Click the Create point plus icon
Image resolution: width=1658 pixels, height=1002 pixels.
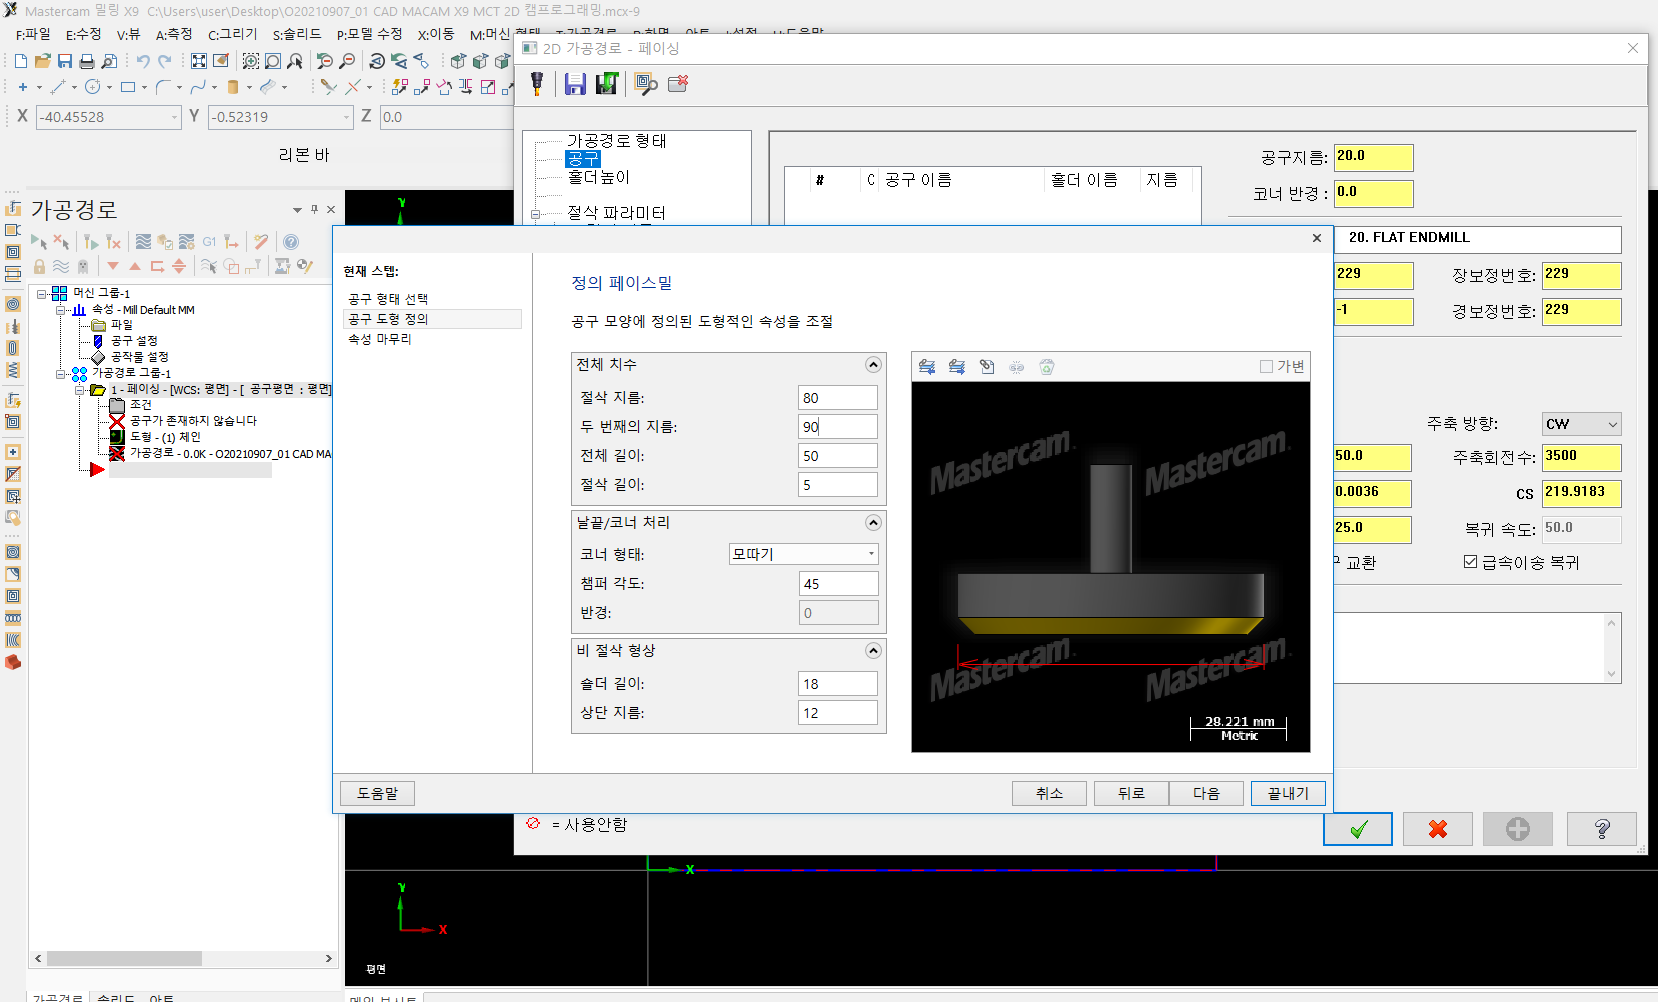click(23, 87)
